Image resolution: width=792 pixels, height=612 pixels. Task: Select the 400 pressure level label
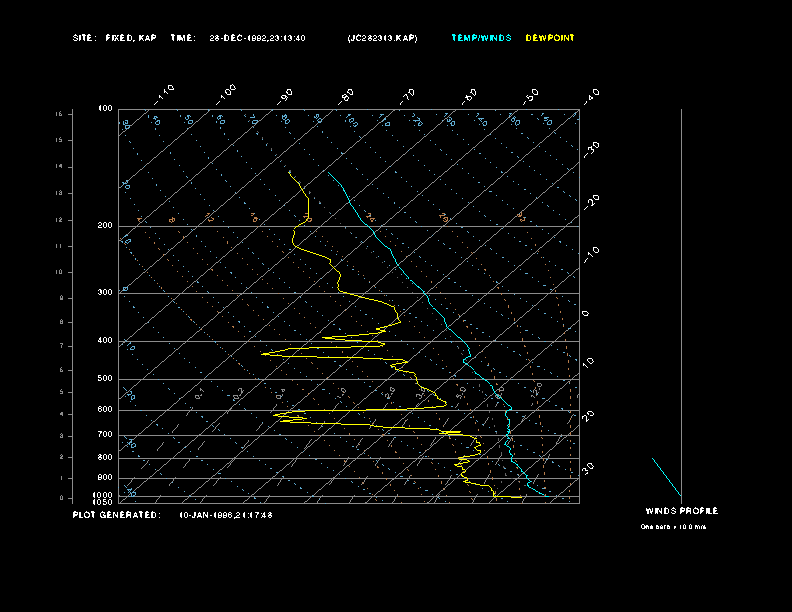pos(105,340)
